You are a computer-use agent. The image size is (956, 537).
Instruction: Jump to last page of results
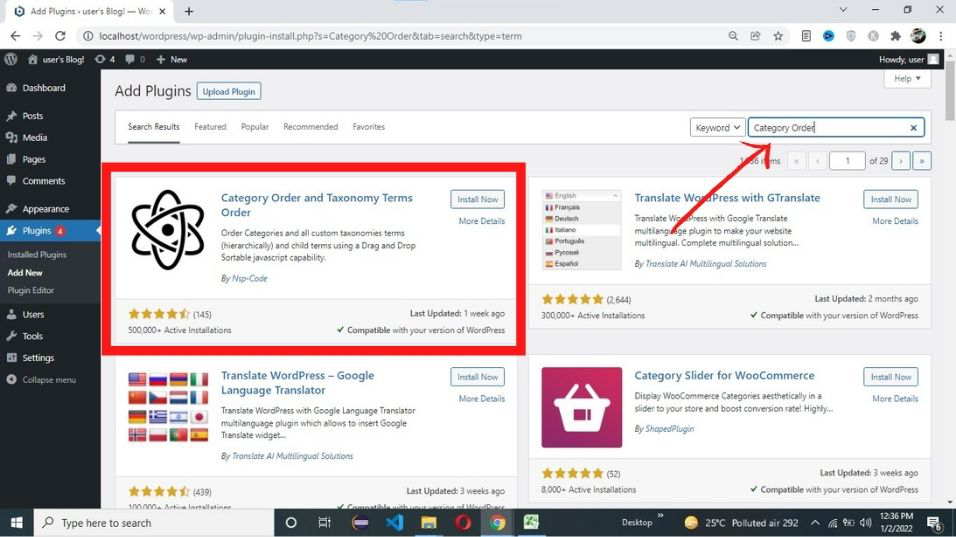coord(922,161)
